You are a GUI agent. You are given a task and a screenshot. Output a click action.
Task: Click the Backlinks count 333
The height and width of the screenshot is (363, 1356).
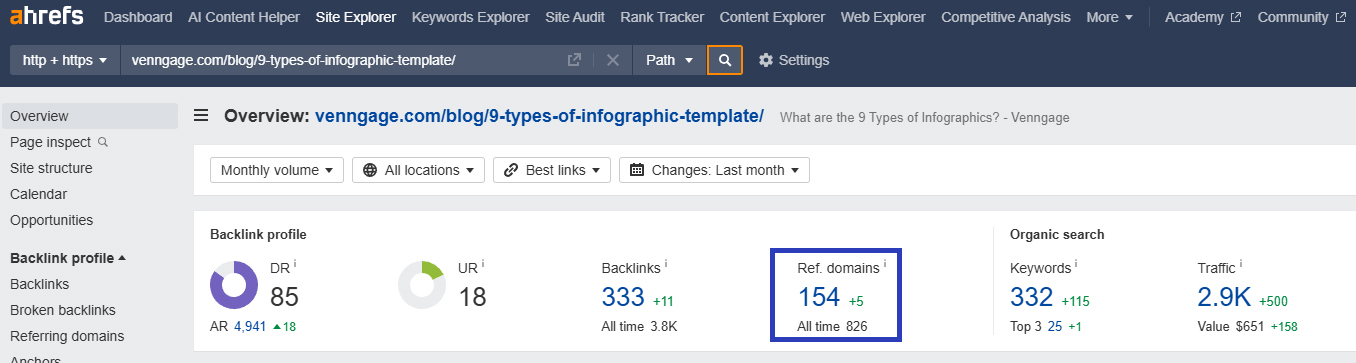click(x=623, y=297)
